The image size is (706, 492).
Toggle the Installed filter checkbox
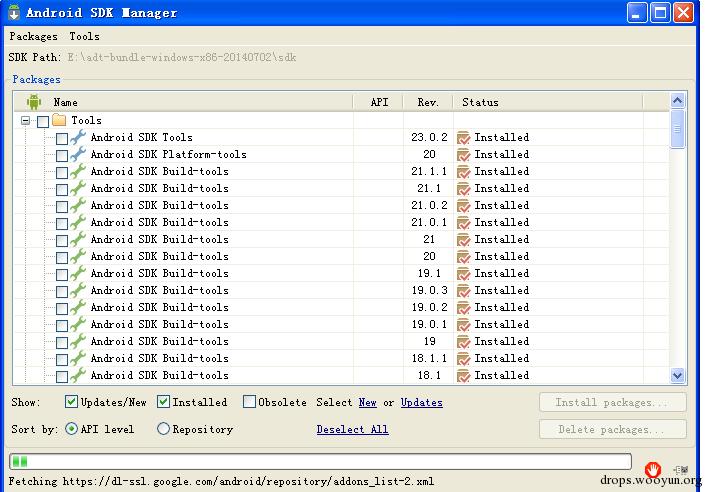point(163,402)
